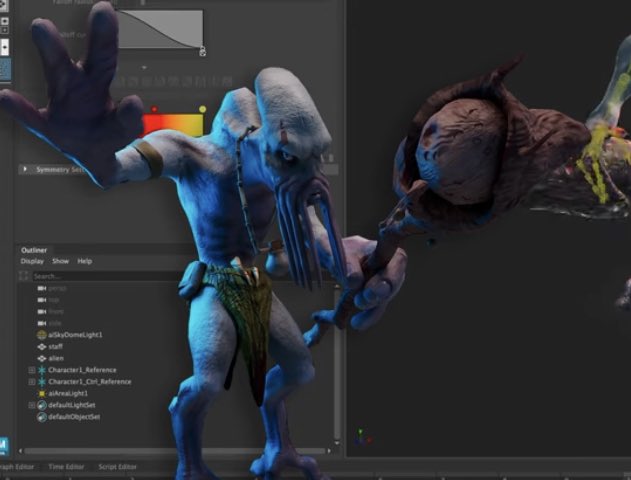Open the Outliner Help menu
The height and width of the screenshot is (480, 631).
pyautogui.click(x=85, y=261)
